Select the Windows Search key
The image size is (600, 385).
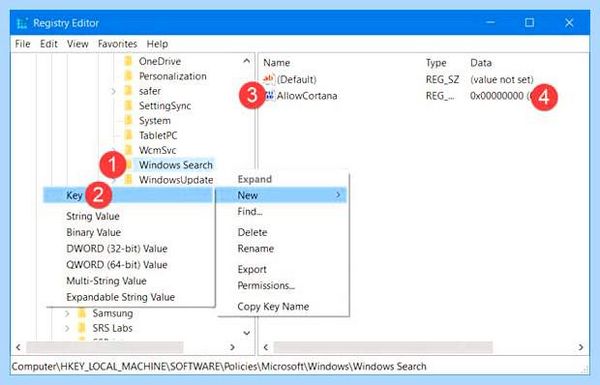coord(176,165)
